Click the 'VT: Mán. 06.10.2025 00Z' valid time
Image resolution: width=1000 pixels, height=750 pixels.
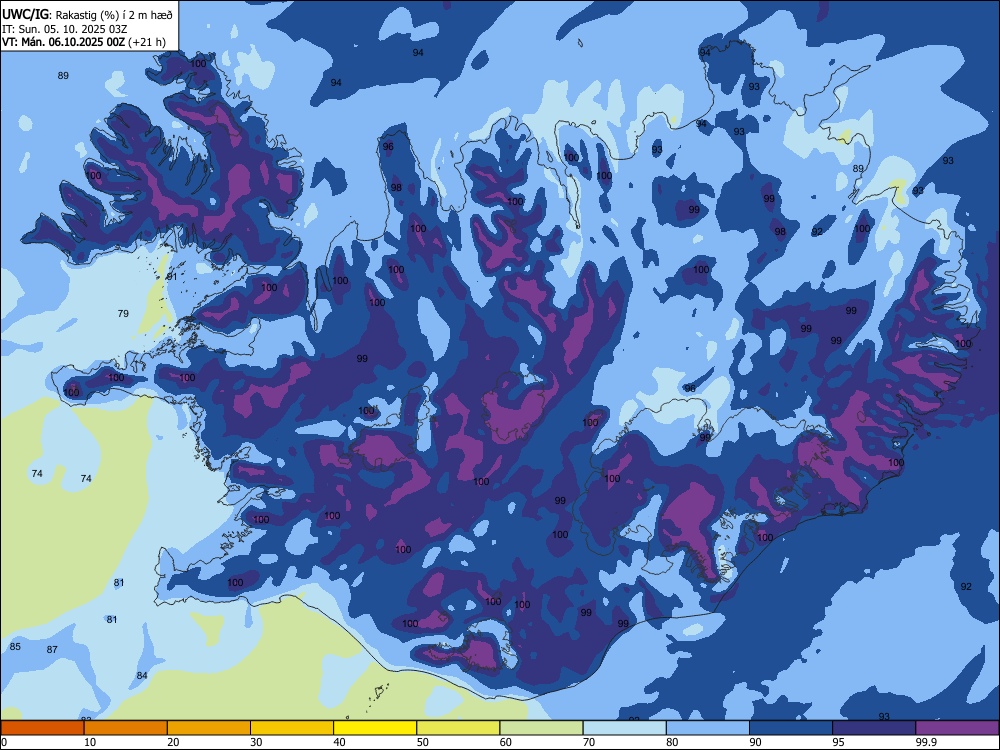pyautogui.click(x=63, y=42)
